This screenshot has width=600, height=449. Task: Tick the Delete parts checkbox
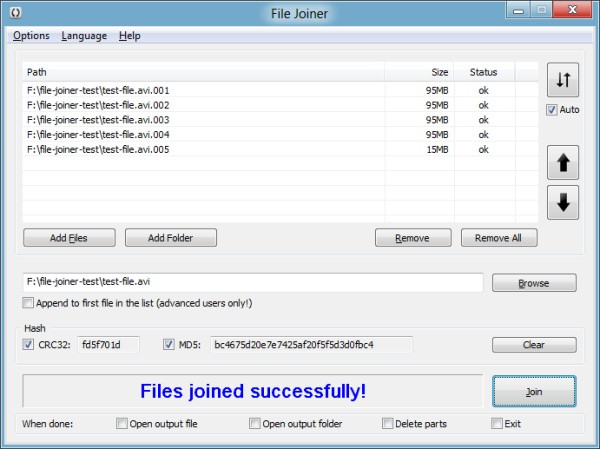tap(387, 423)
